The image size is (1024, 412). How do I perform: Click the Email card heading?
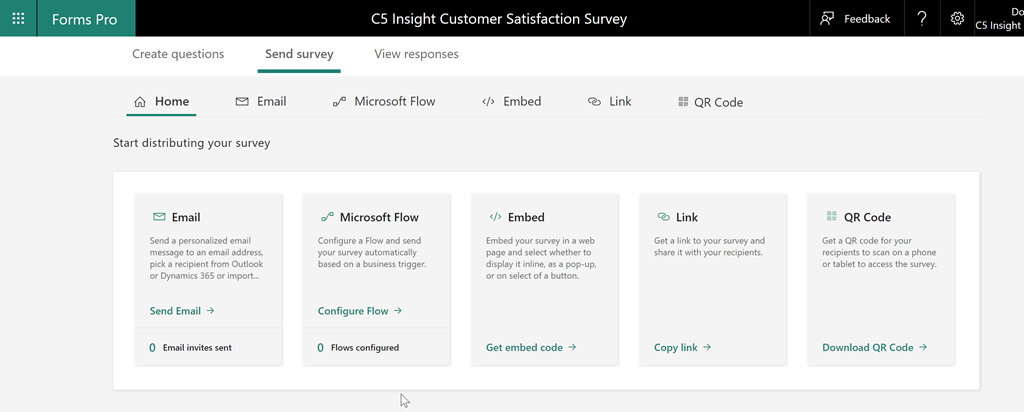[x=186, y=217]
